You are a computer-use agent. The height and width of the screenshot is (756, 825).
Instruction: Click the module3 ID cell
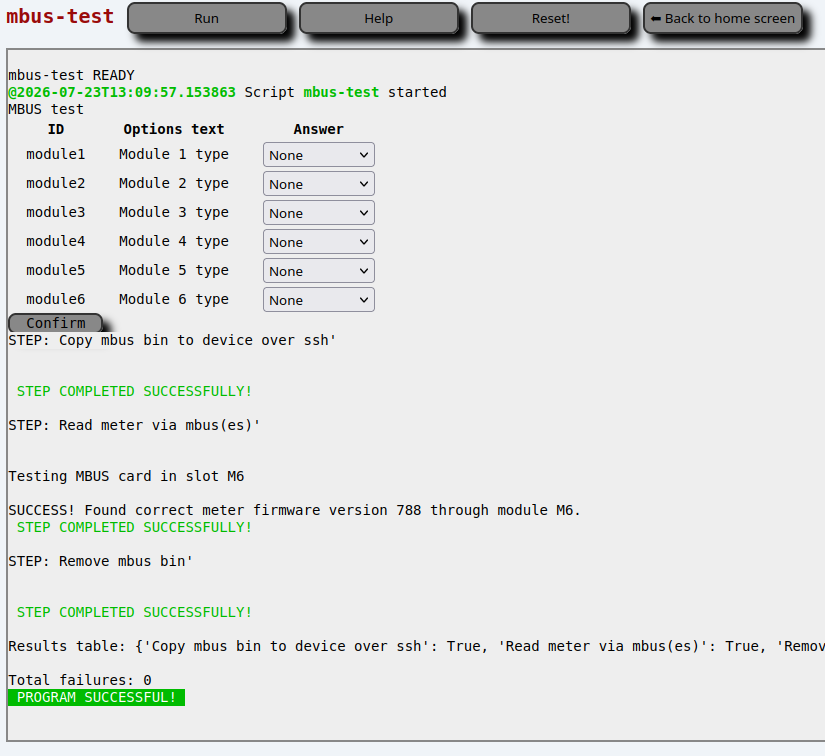click(56, 213)
